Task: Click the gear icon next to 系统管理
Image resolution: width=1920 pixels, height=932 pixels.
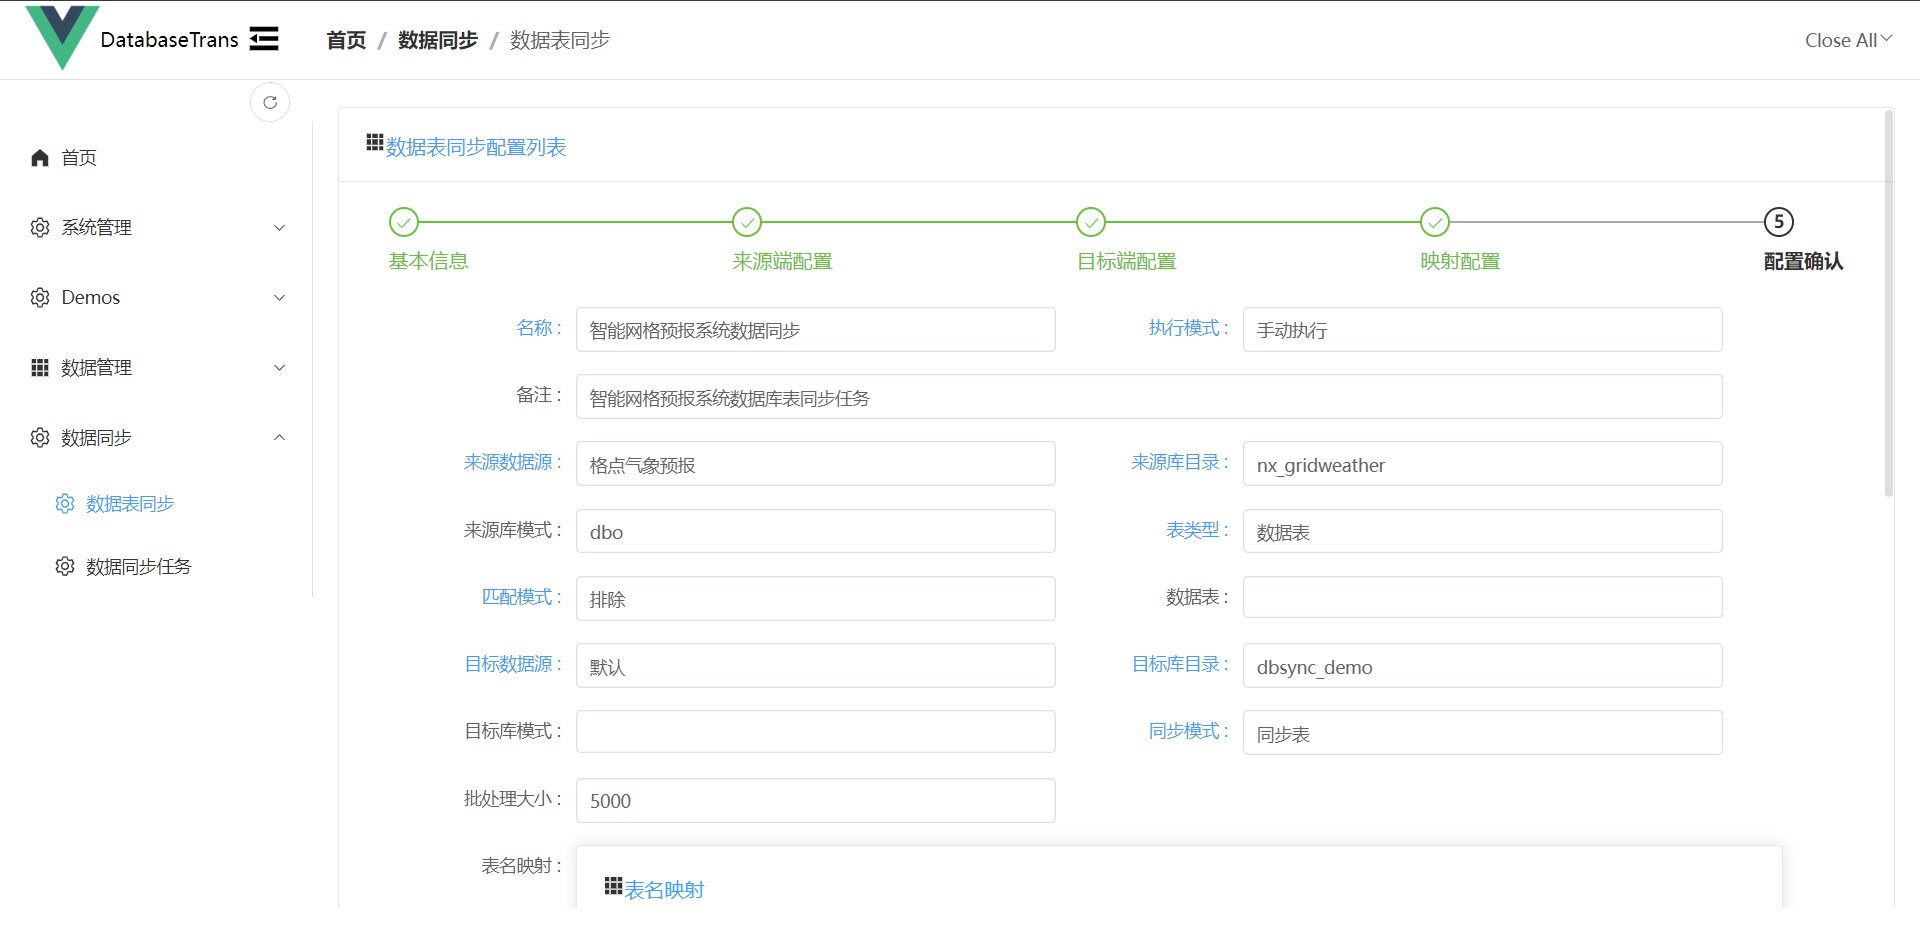Action: point(40,228)
